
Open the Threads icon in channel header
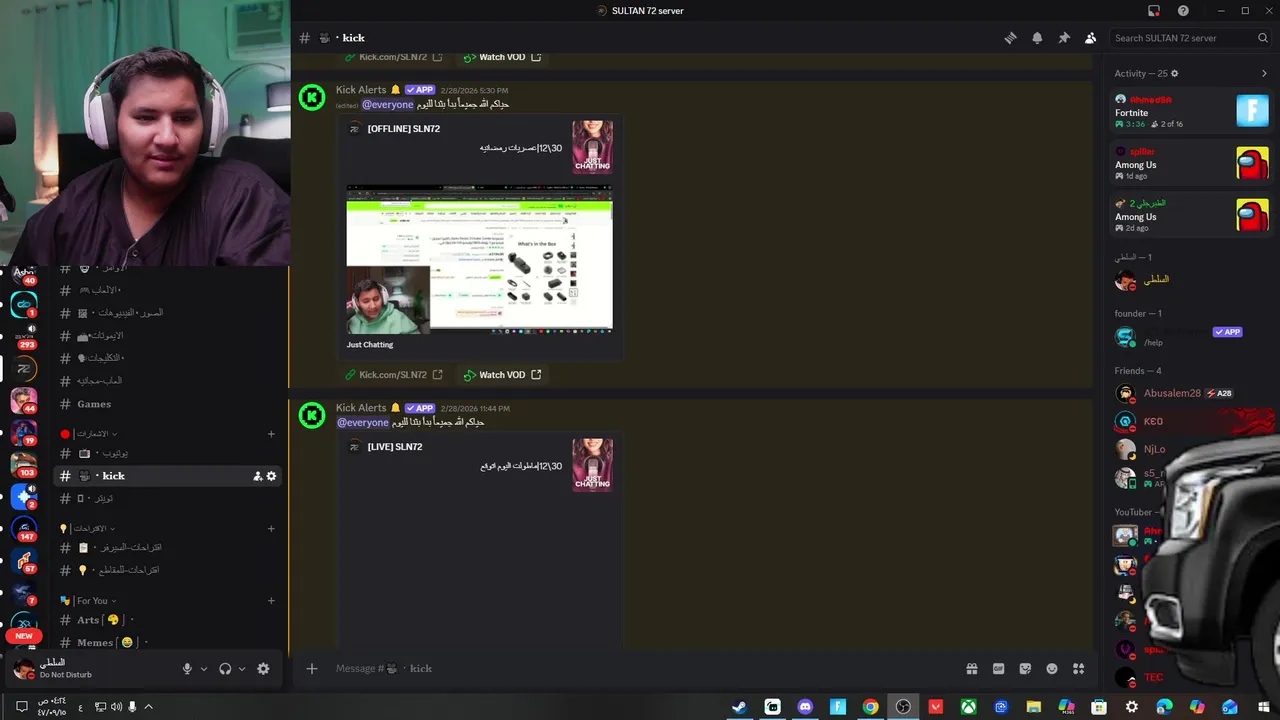[x=1010, y=38]
